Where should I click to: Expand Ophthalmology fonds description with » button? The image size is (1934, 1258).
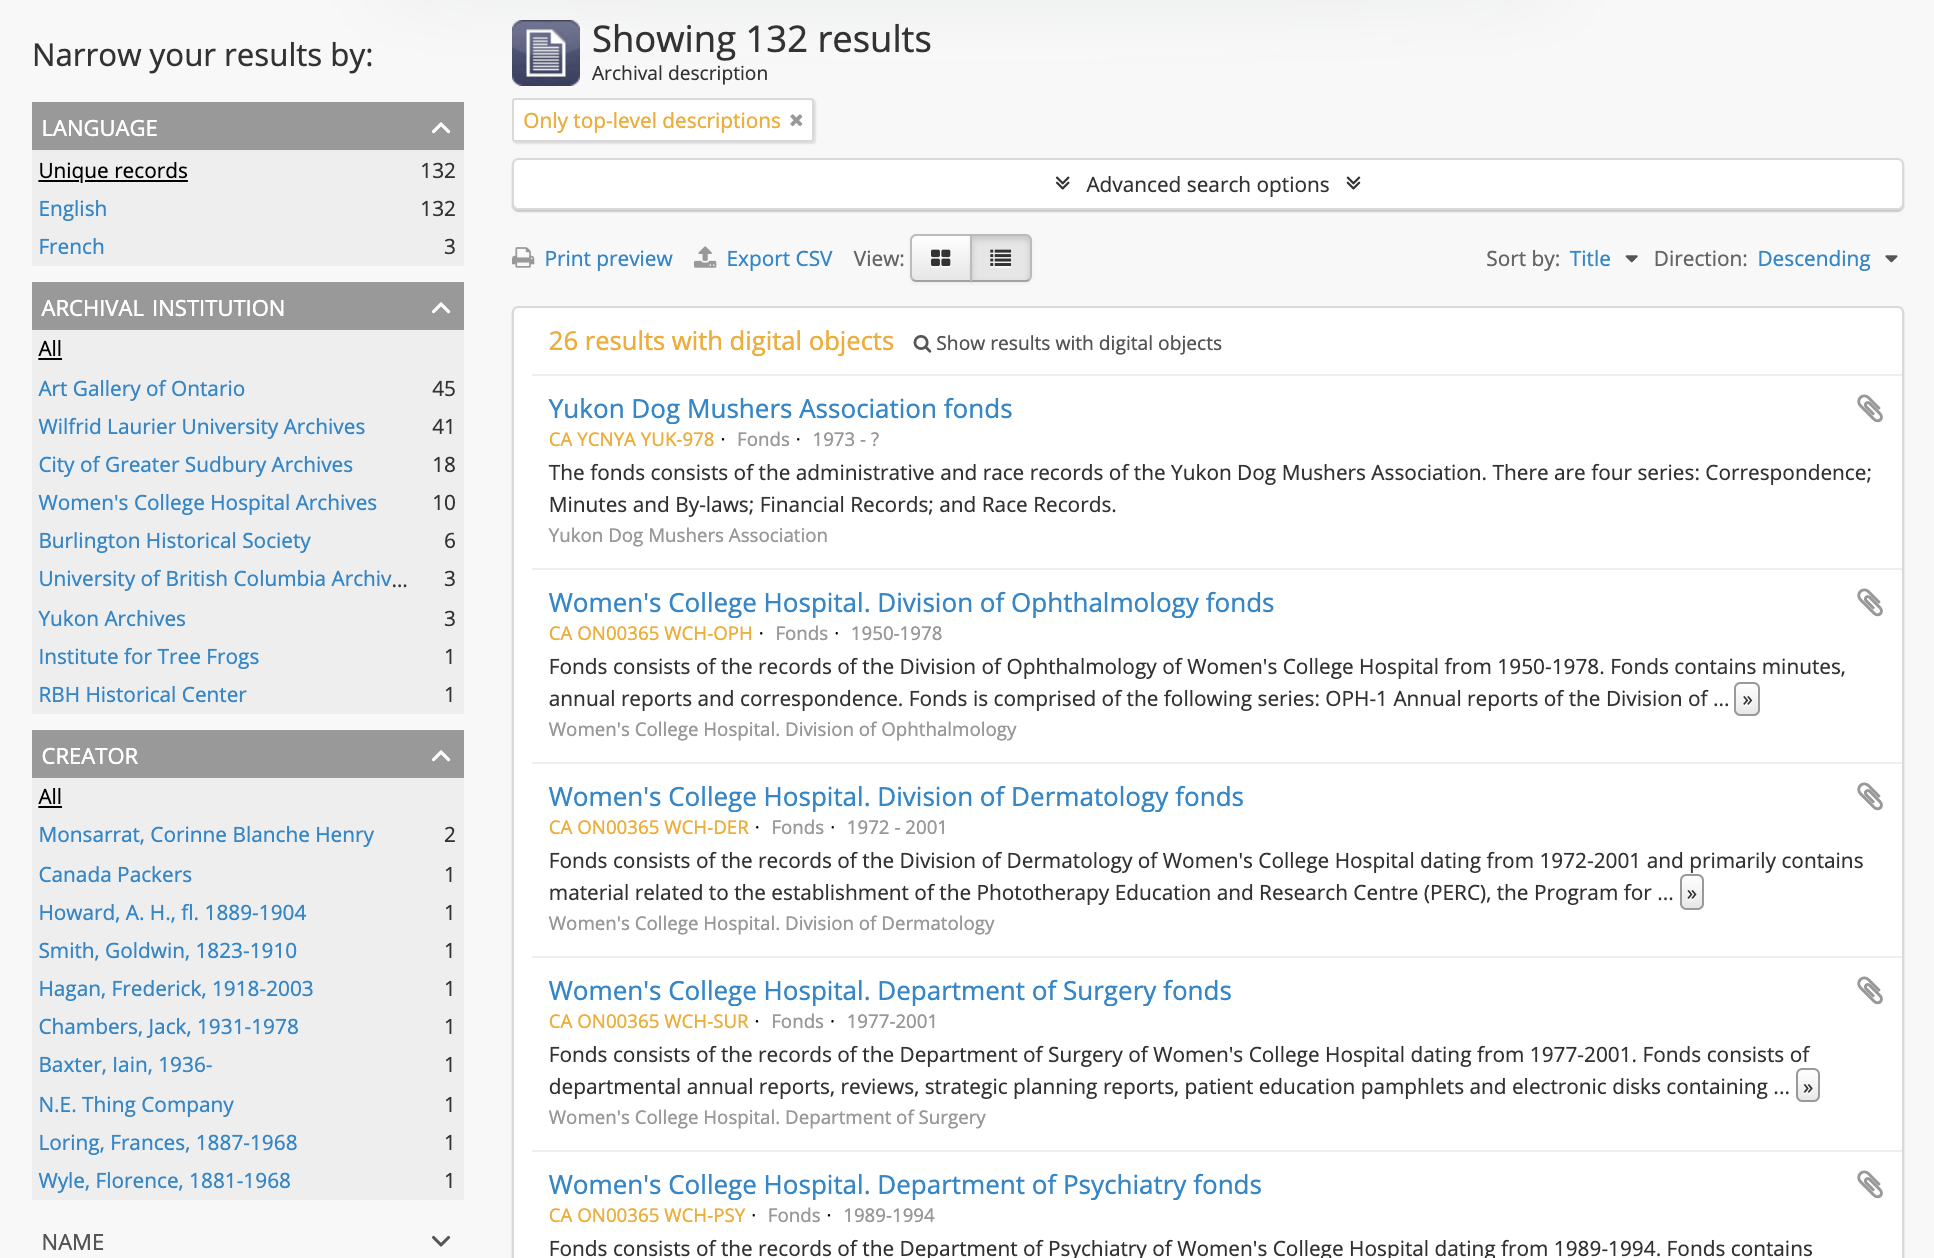pos(1746,699)
